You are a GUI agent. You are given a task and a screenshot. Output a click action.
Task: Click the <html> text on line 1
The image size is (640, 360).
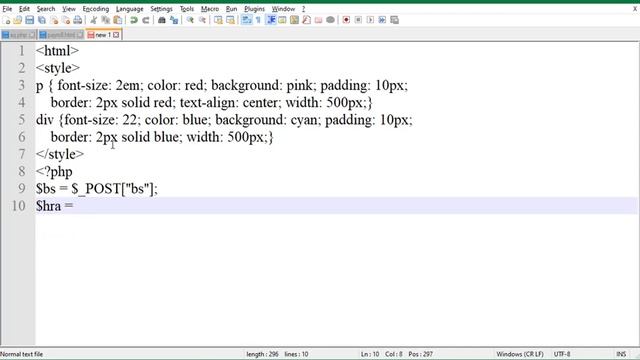[x=57, y=51]
